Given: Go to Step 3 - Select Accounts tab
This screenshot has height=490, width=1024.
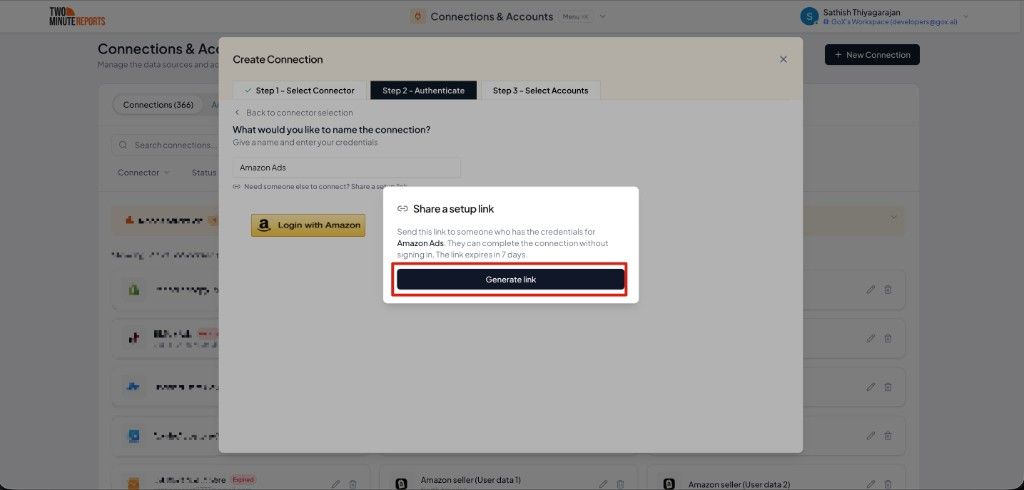Looking at the screenshot, I should click(541, 90).
